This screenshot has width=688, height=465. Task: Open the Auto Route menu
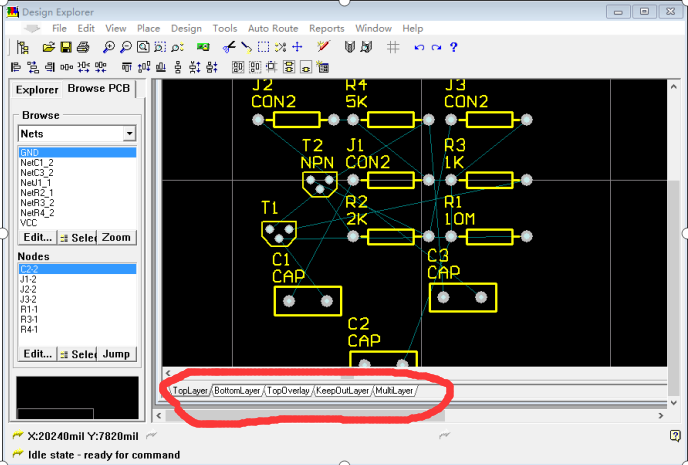click(273, 29)
